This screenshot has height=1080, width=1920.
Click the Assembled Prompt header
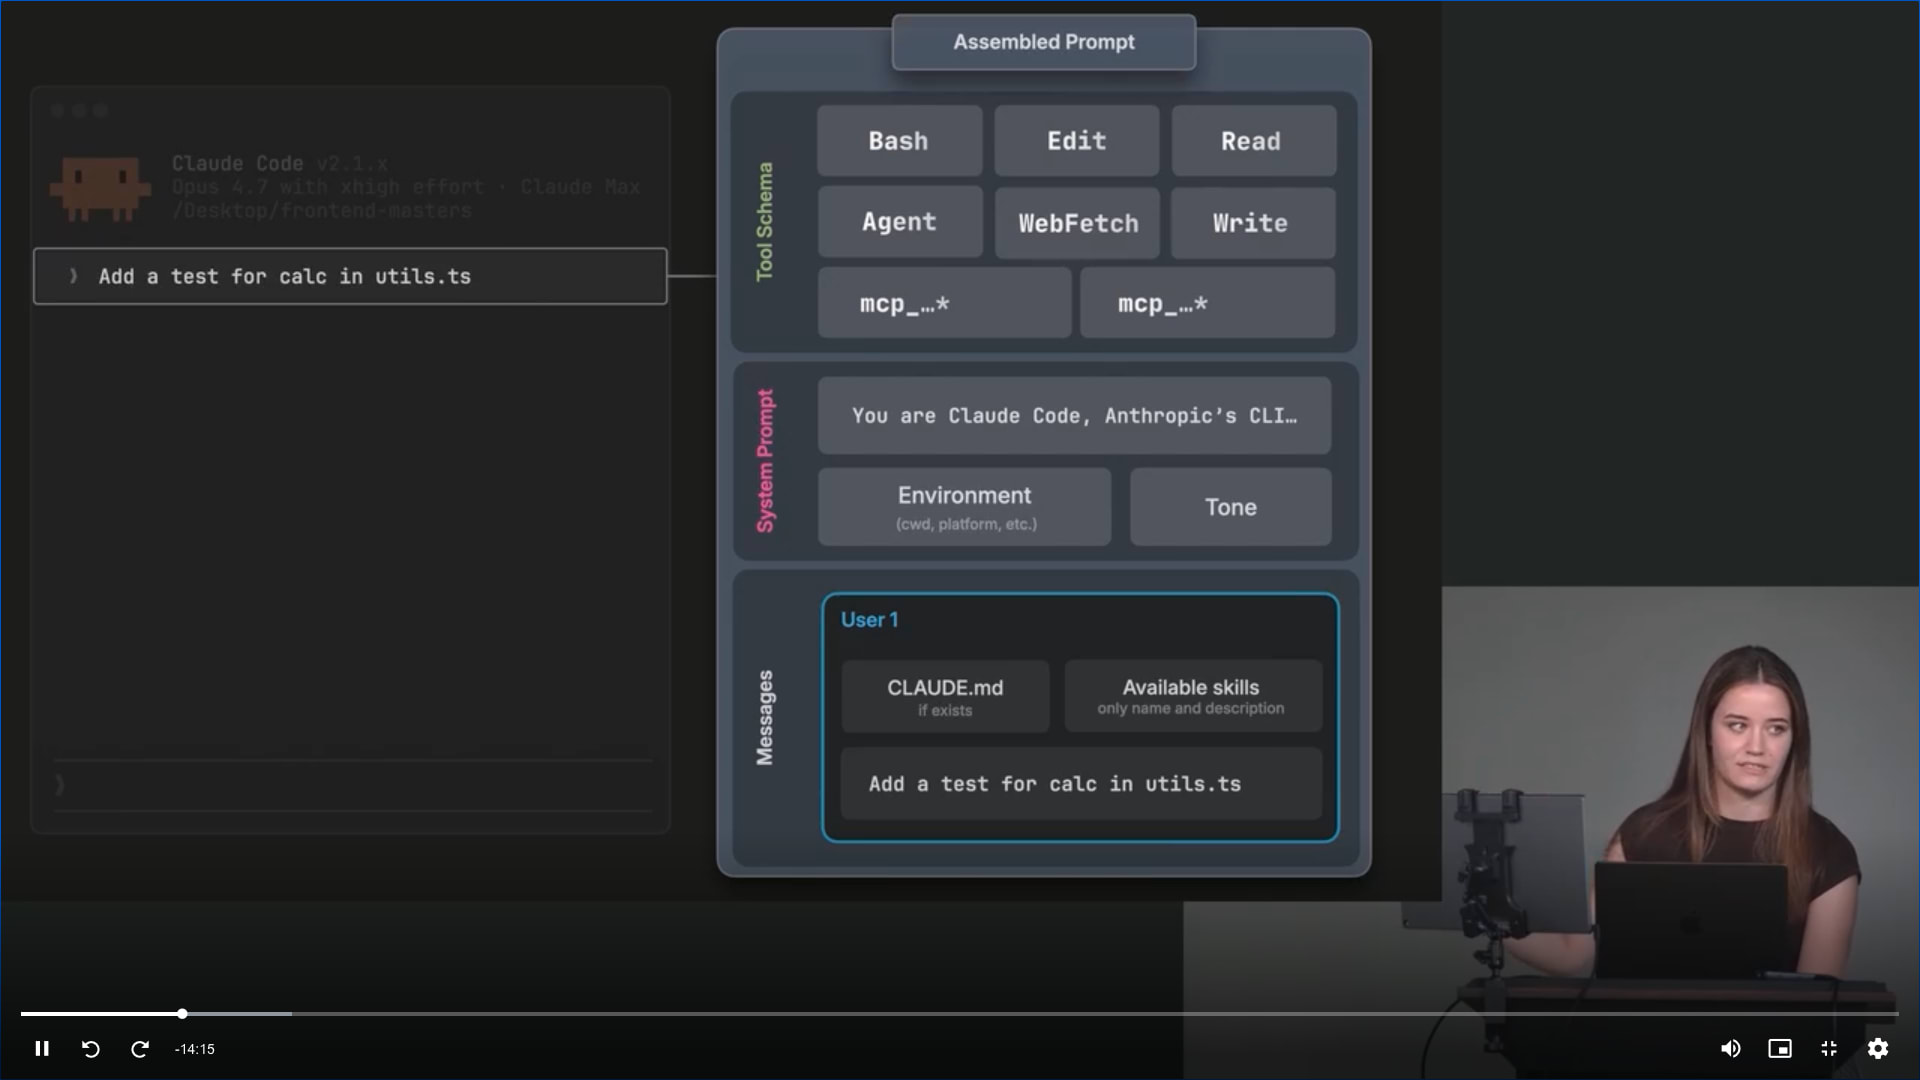1044,42
